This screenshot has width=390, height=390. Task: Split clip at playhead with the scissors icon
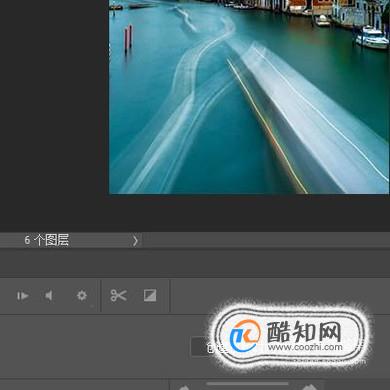coord(118,296)
